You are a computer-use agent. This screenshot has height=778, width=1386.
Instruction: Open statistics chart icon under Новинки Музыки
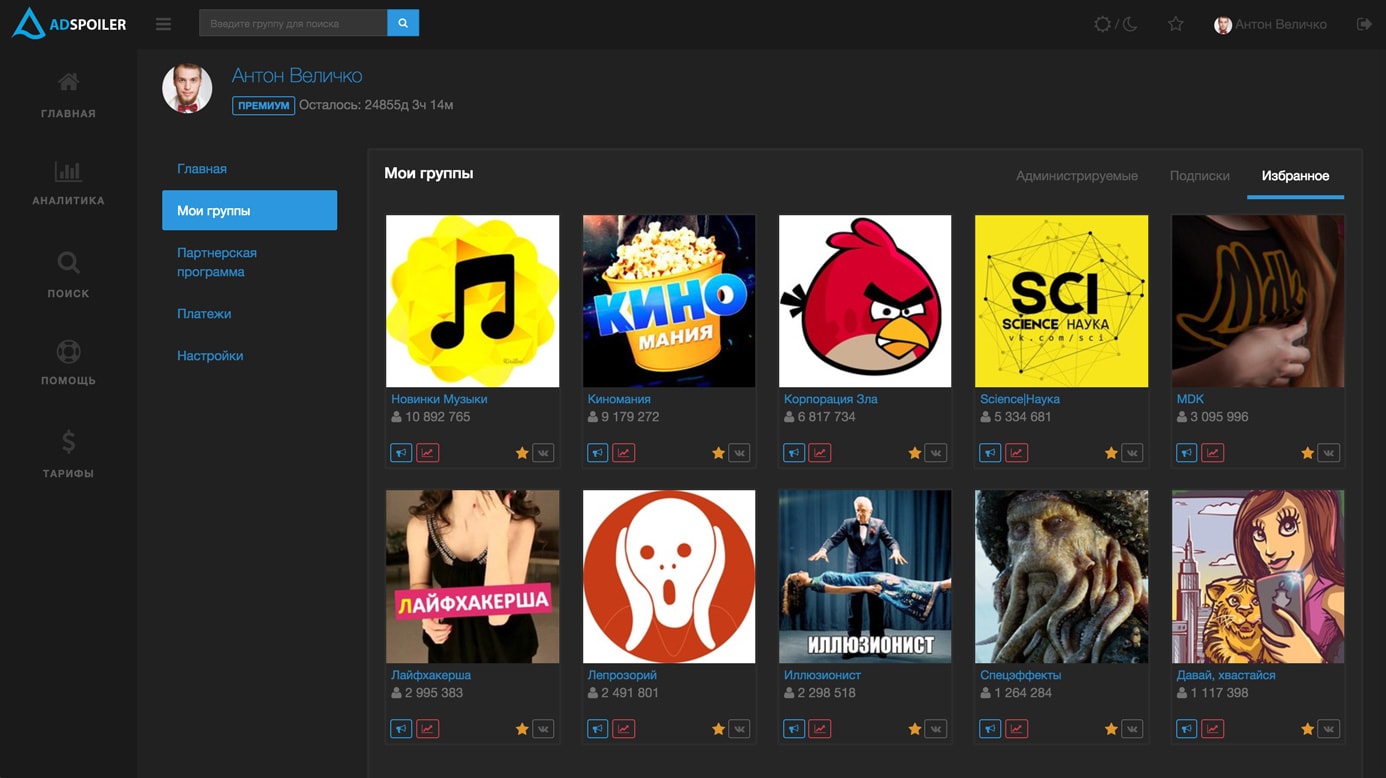427,453
